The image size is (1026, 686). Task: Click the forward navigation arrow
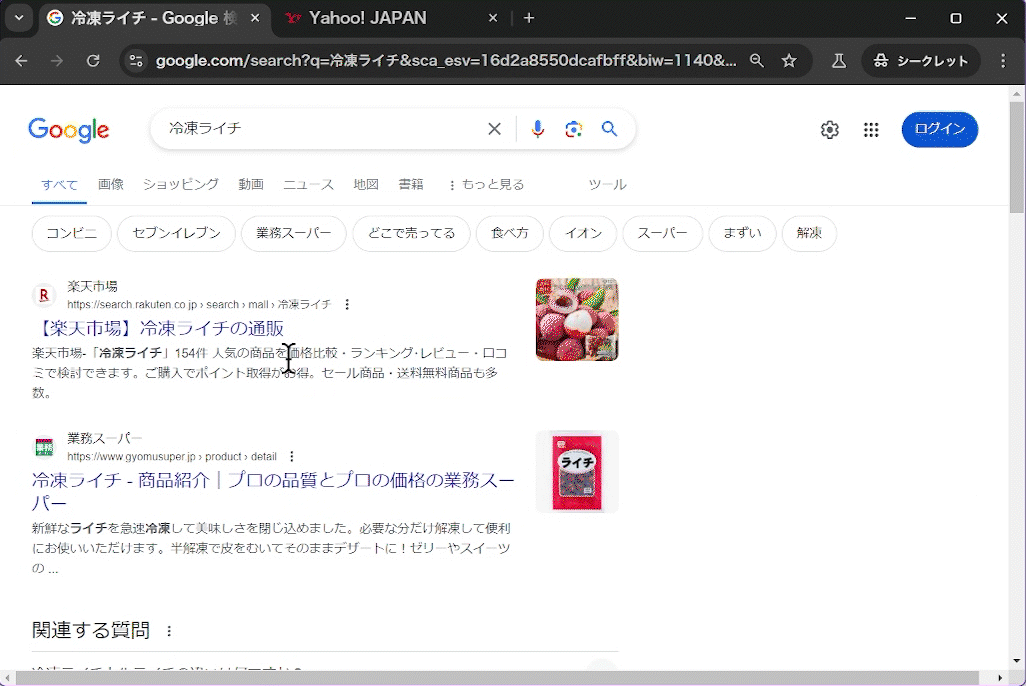tap(57, 61)
